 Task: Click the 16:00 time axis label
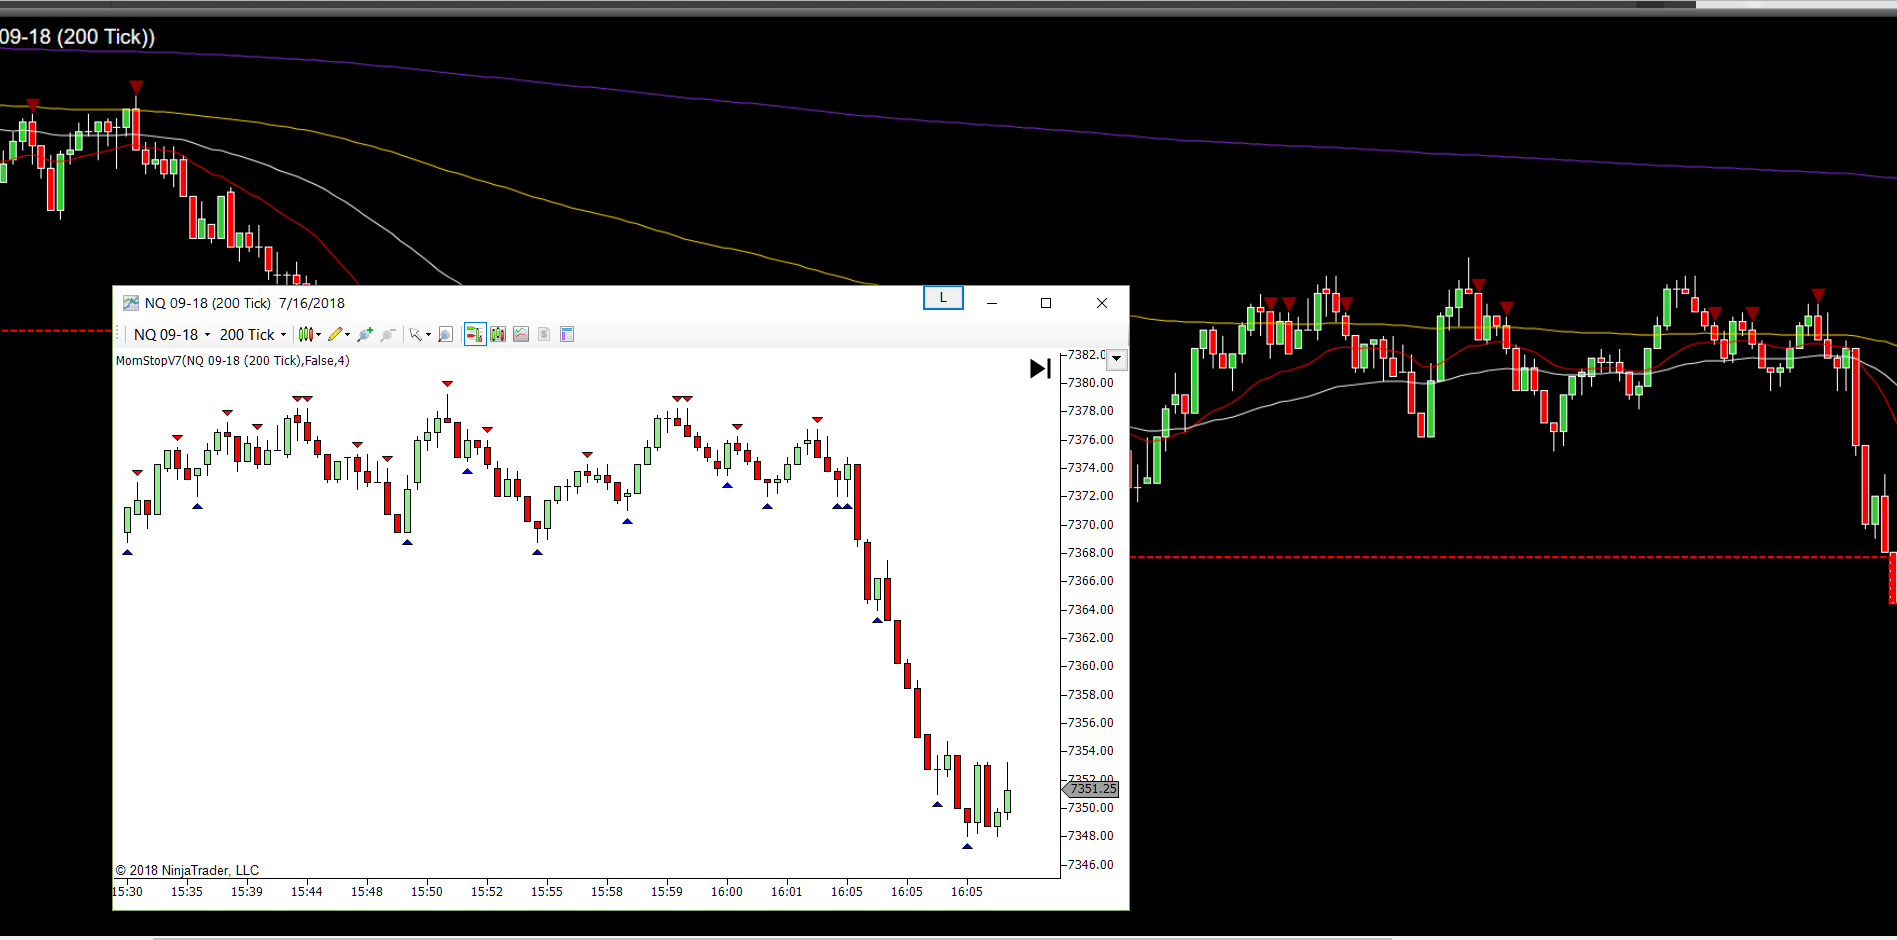pos(727,892)
